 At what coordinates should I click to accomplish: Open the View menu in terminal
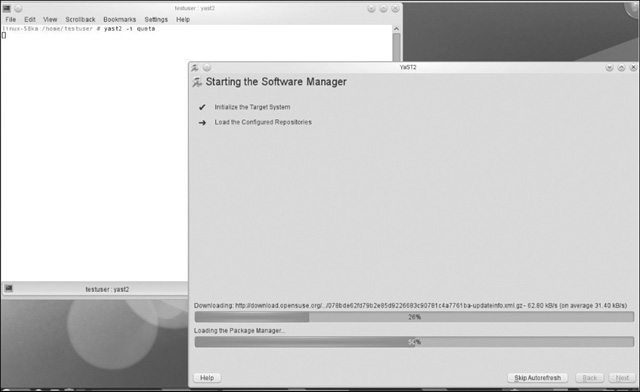tap(50, 19)
